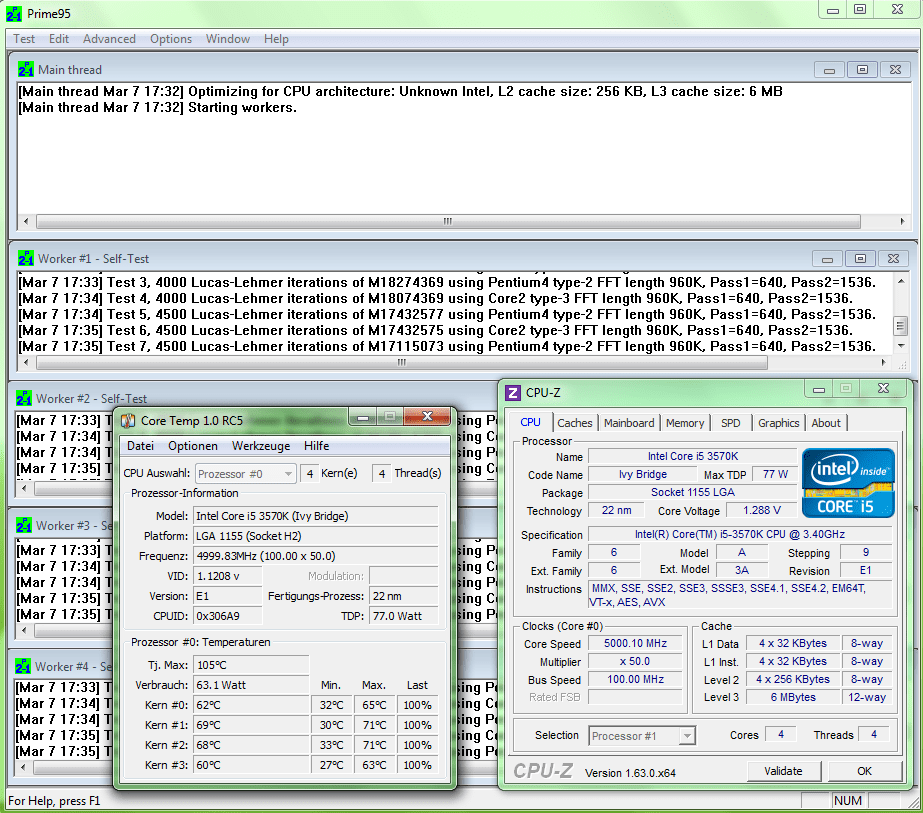The width and height of the screenshot is (923, 813).
Task: Click the Intel Core i5 logo badge
Action: point(848,483)
